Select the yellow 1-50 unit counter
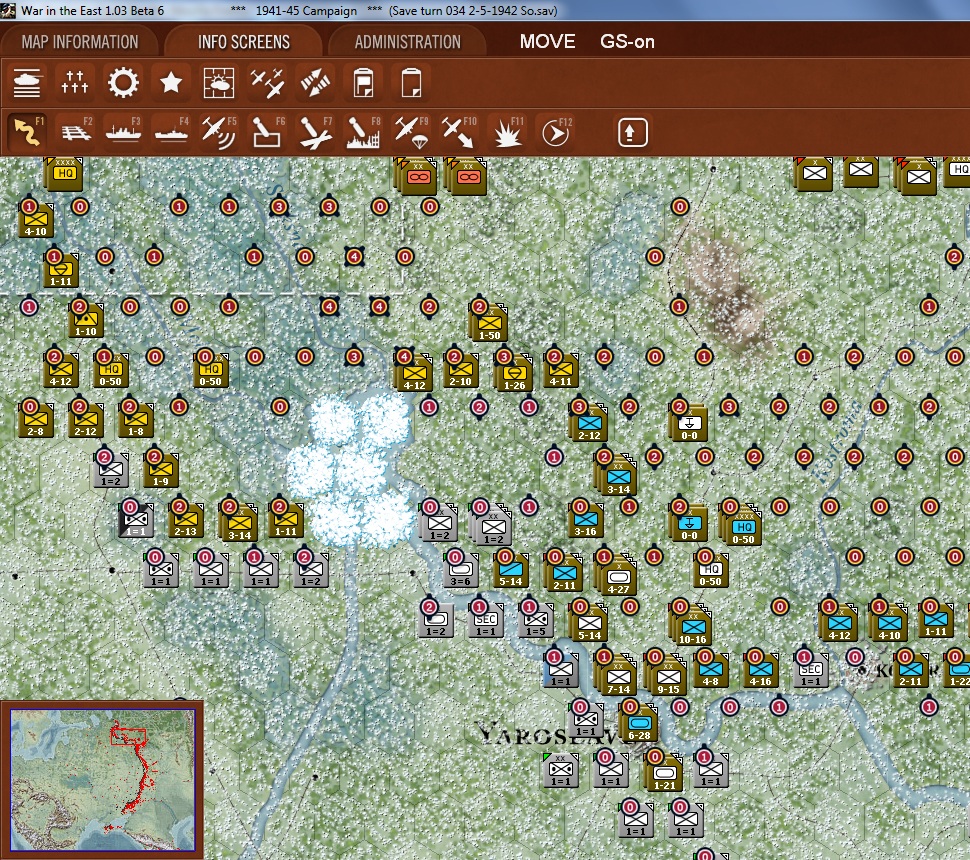Image resolution: width=970 pixels, height=860 pixels. pos(489,324)
